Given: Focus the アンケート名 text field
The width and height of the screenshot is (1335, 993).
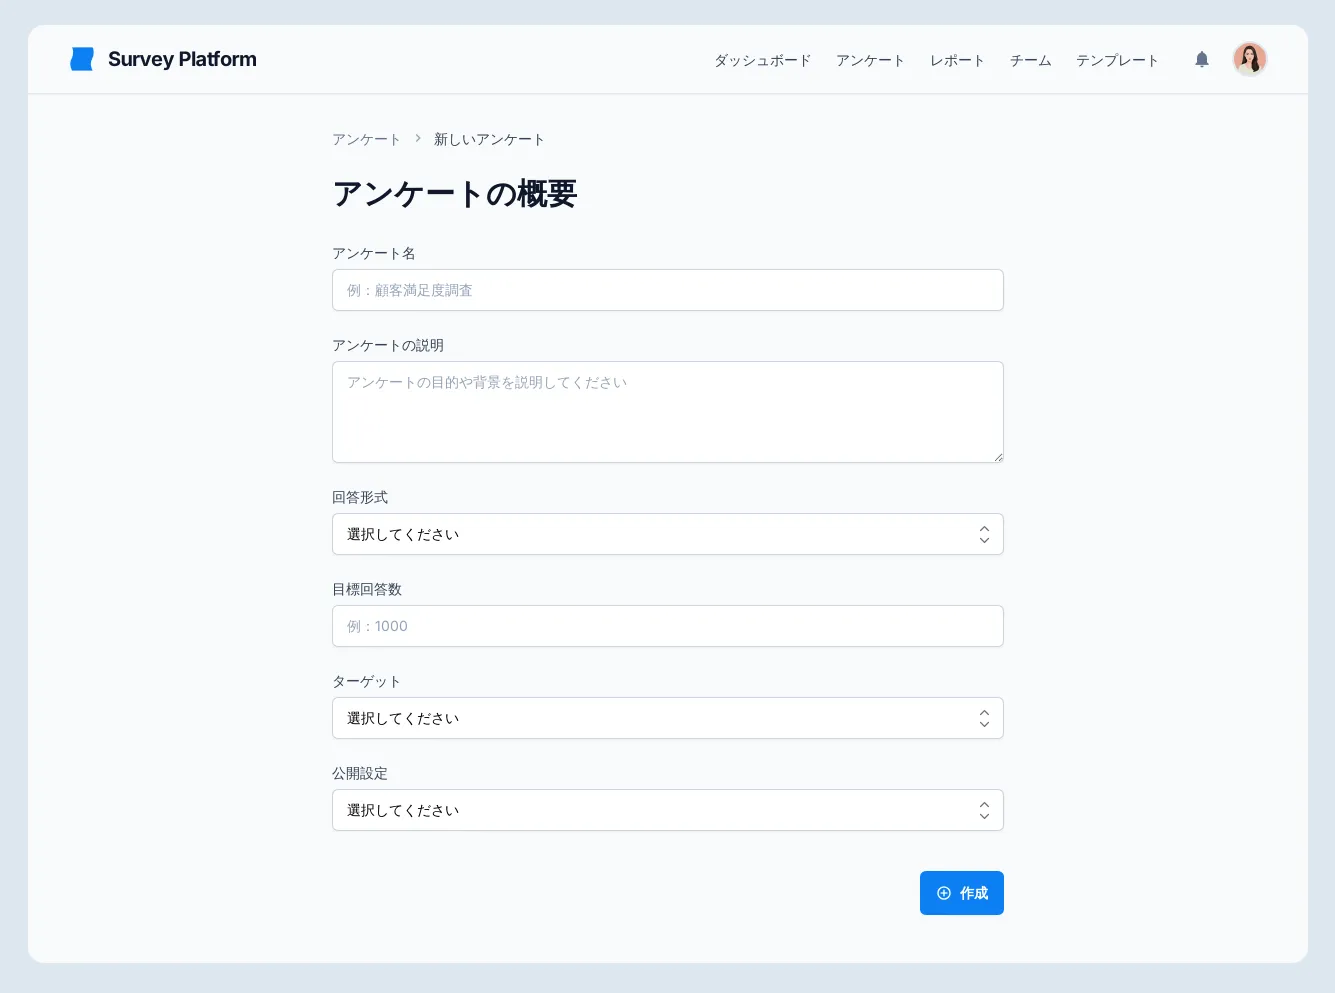Looking at the screenshot, I should point(667,290).
